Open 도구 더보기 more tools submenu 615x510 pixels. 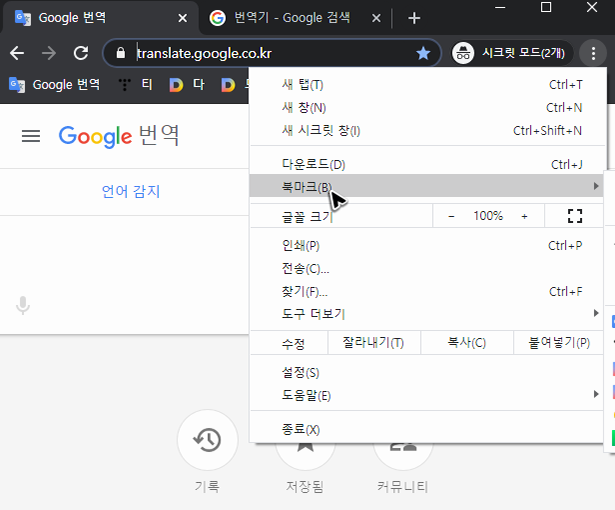pyautogui.click(x=427, y=313)
